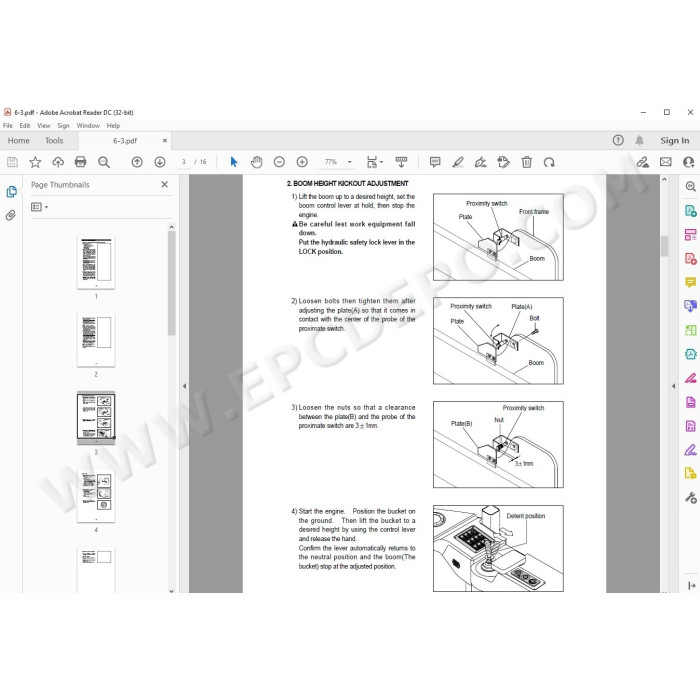
Task: Go to the next page
Action: tap(160, 162)
